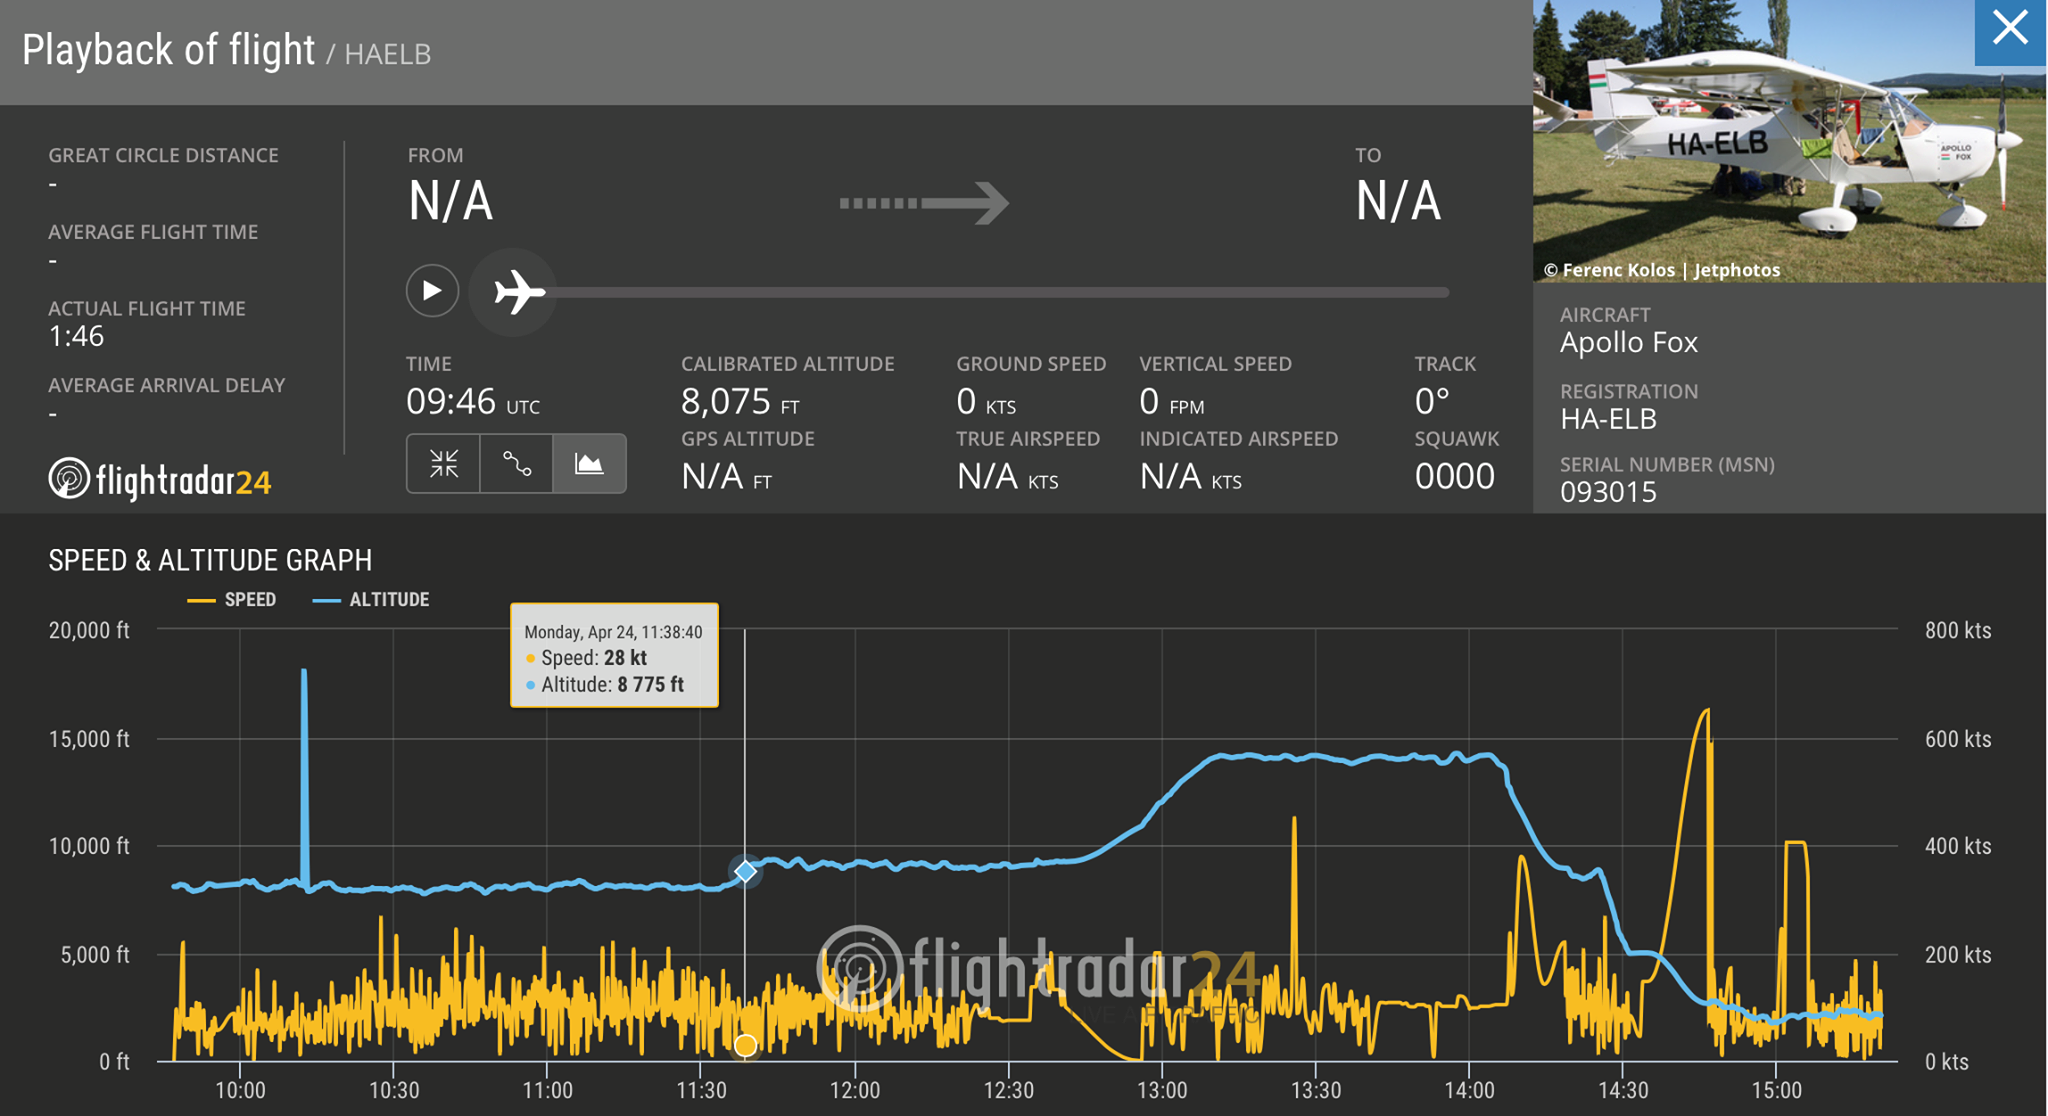This screenshot has height=1116, width=2048.
Task: Click the flight route path icon
Action: (x=516, y=463)
